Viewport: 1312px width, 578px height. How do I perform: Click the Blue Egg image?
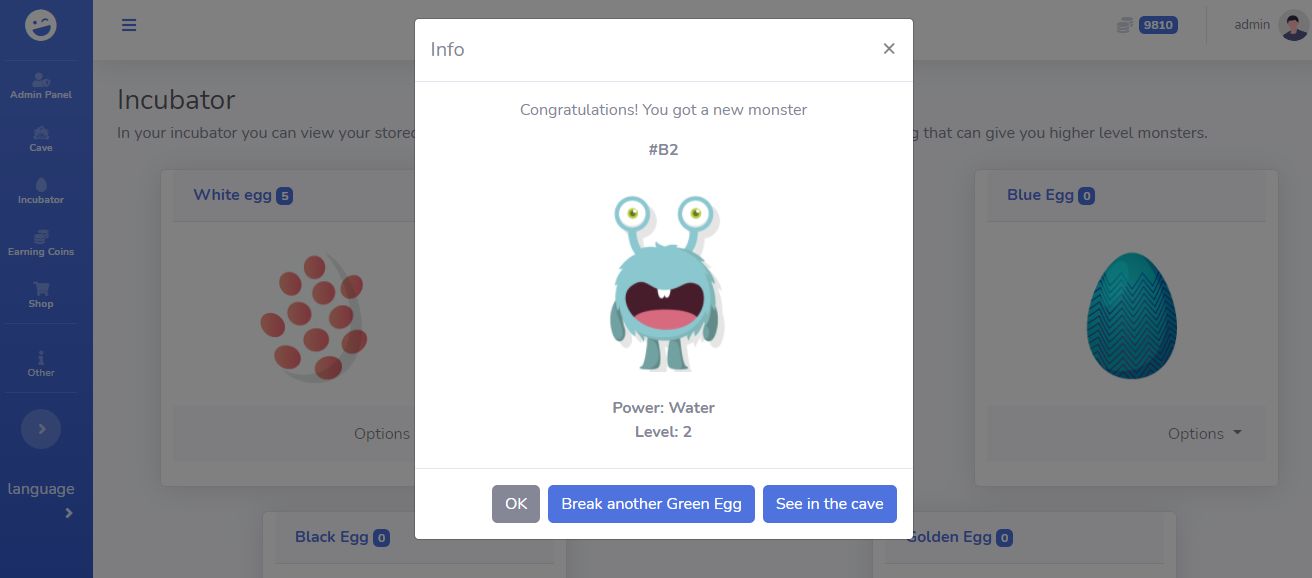(x=1131, y=315)
